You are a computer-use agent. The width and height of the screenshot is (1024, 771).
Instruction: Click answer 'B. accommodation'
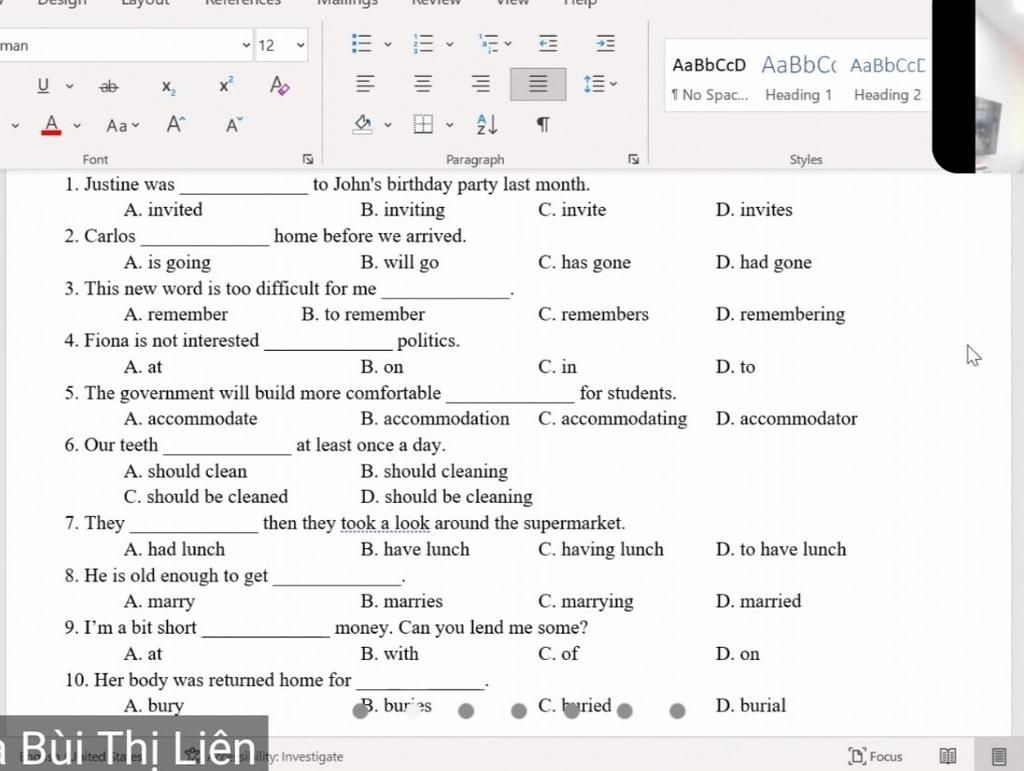click(x=435, y=418)
